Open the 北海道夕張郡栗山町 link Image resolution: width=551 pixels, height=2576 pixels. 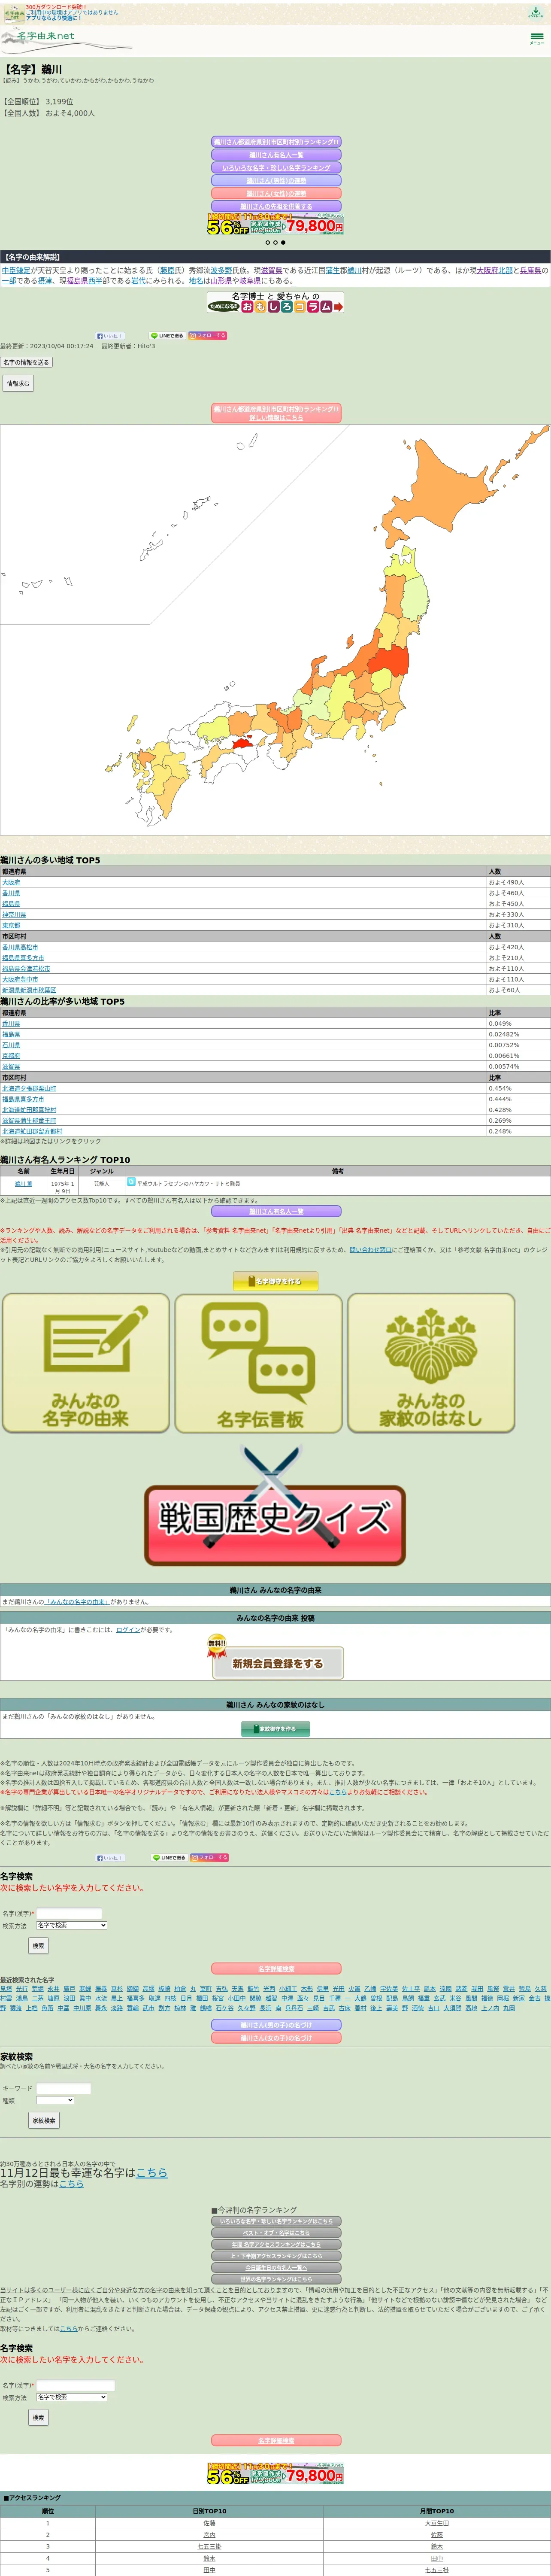[29, 1088]
